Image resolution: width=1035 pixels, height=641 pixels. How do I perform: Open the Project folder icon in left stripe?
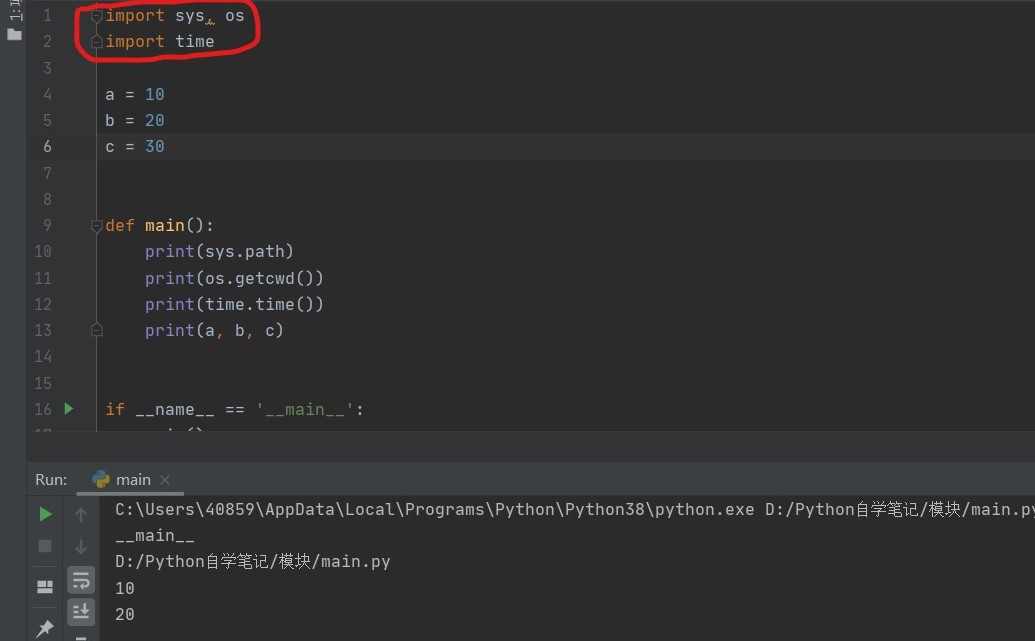pos(15,34)
